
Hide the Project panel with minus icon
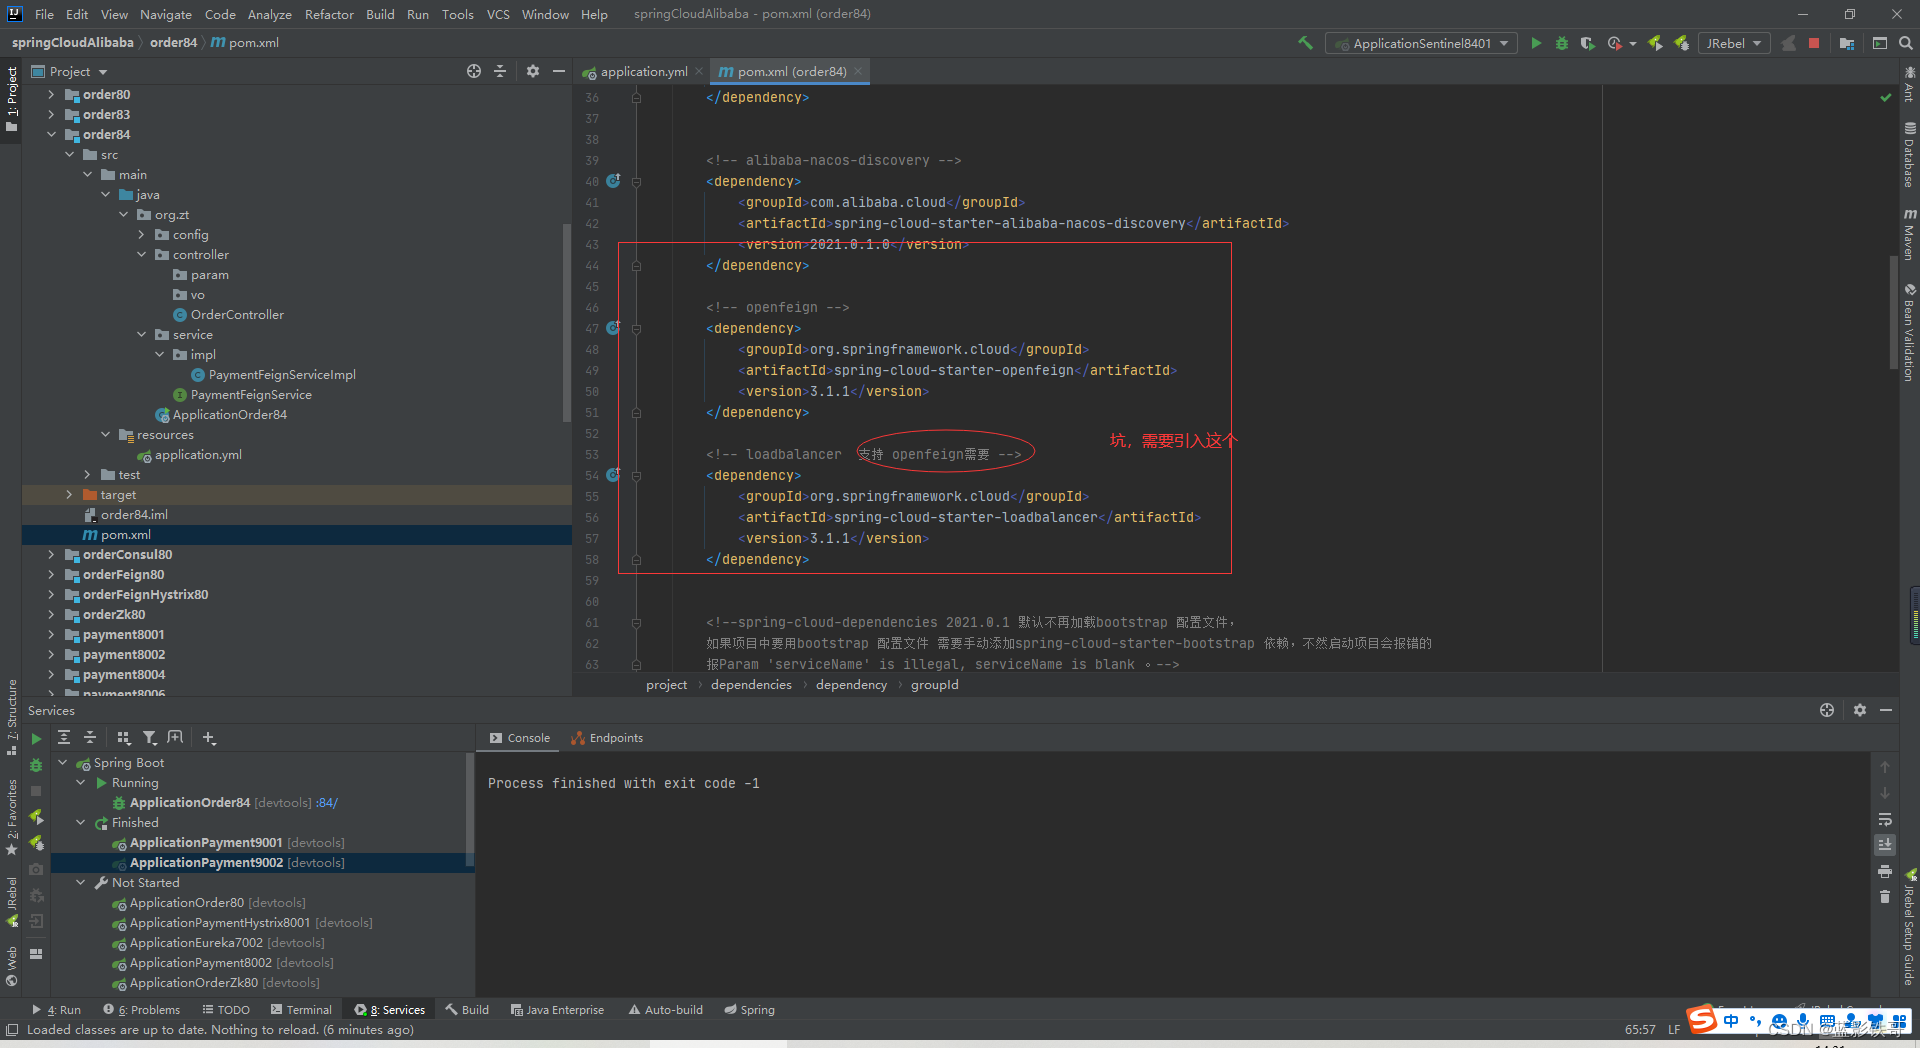tap(559, 71)
